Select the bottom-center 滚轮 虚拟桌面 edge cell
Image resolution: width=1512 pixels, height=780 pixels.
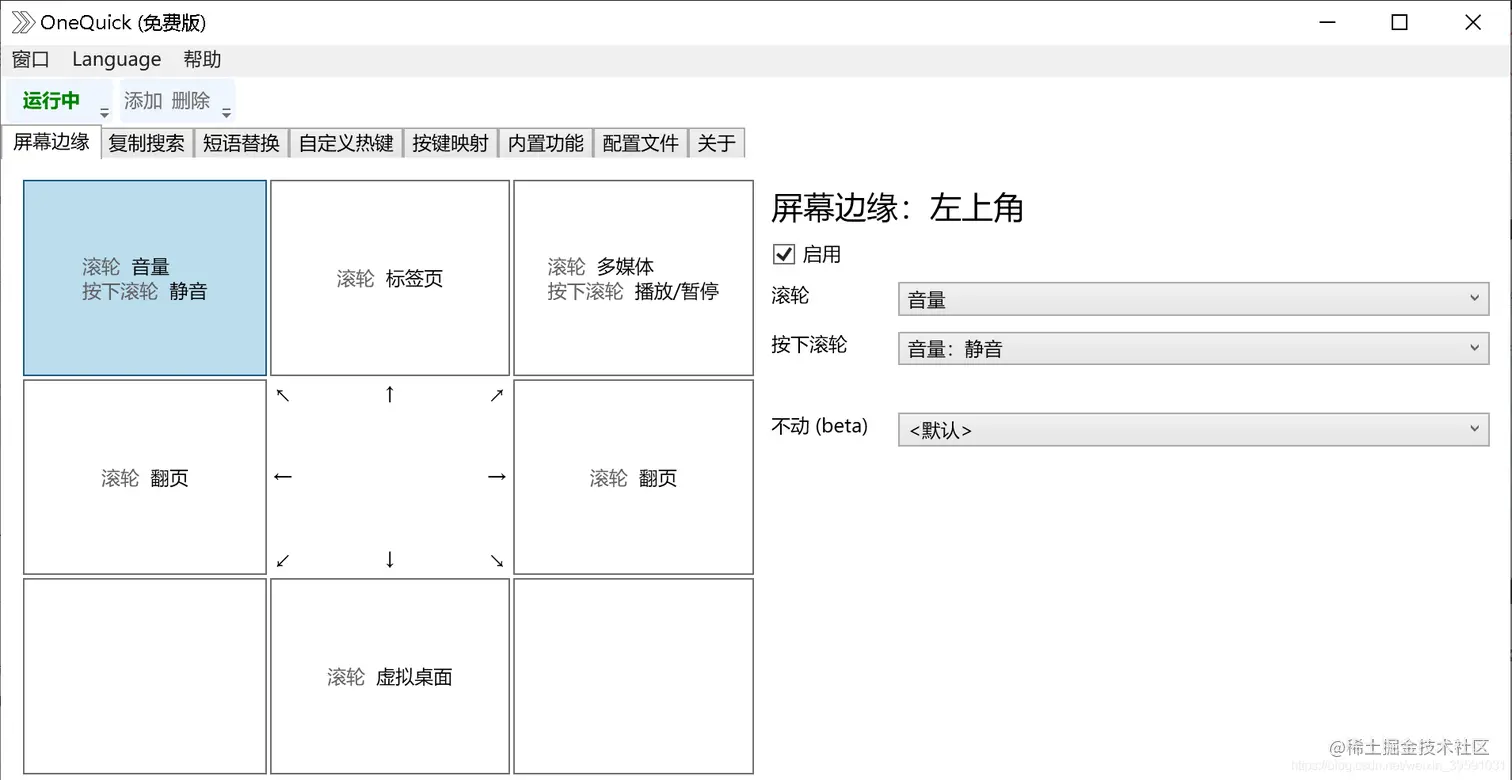point(389,676)
